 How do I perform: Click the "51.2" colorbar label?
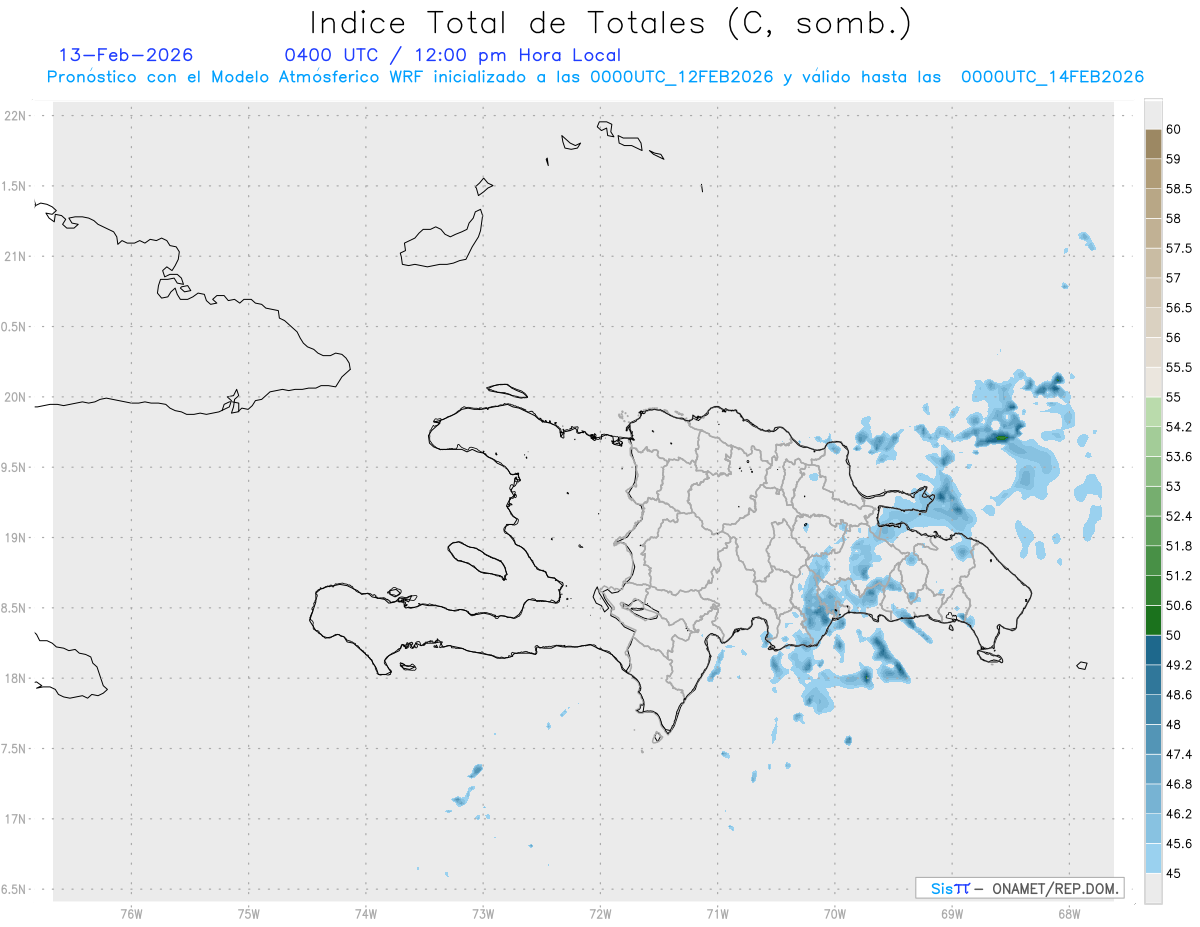point(1178,576)
